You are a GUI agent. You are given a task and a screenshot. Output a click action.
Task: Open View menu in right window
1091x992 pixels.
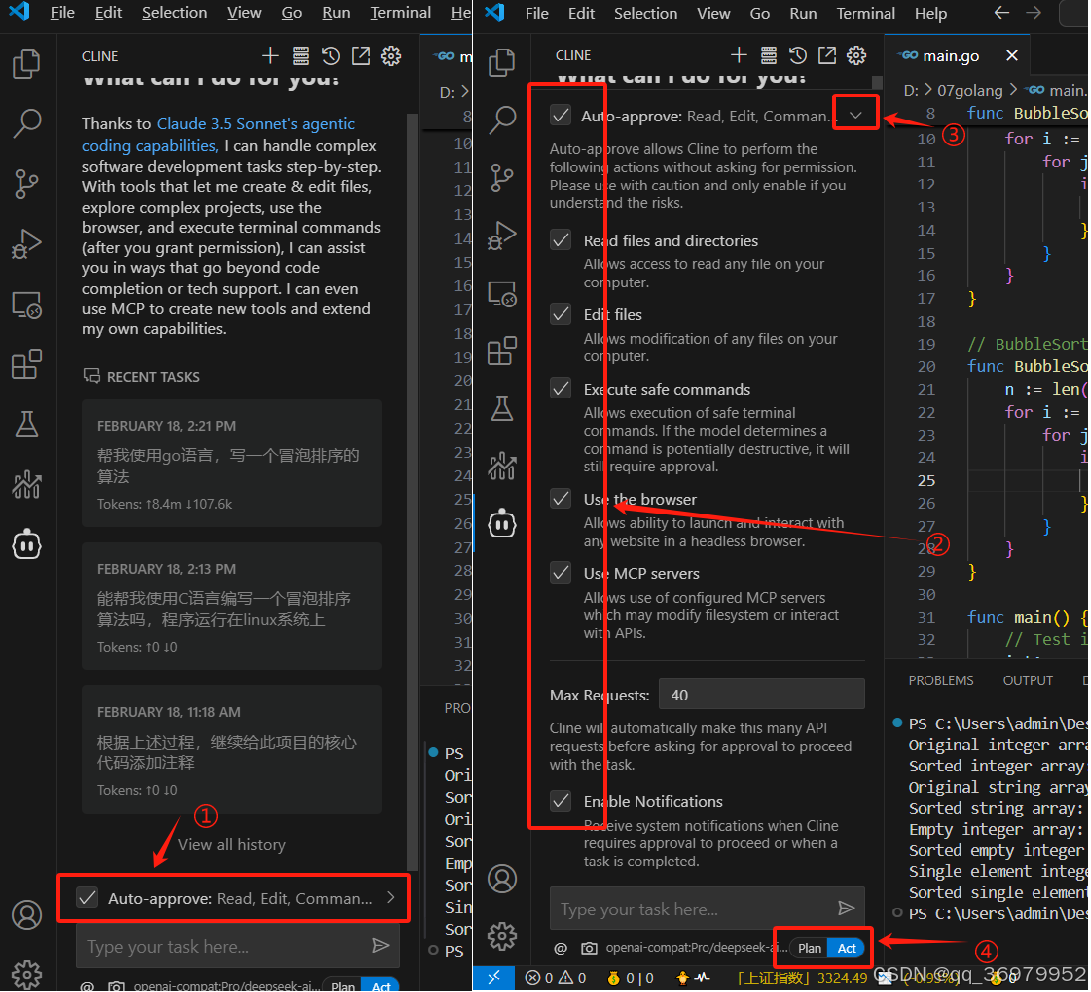point(714,13)
